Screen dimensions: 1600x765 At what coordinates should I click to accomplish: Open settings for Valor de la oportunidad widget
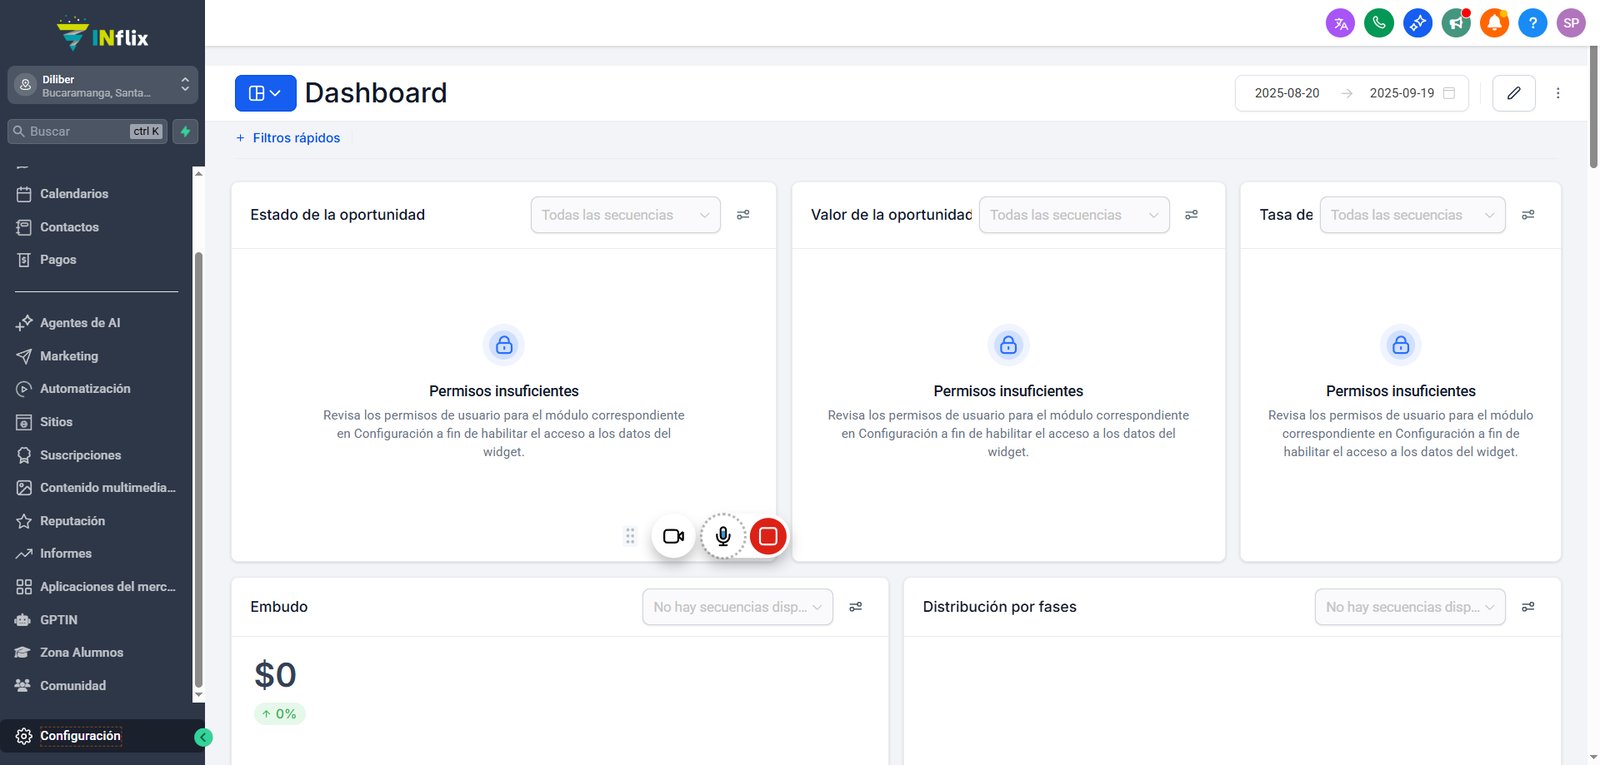coord(1191,215)
